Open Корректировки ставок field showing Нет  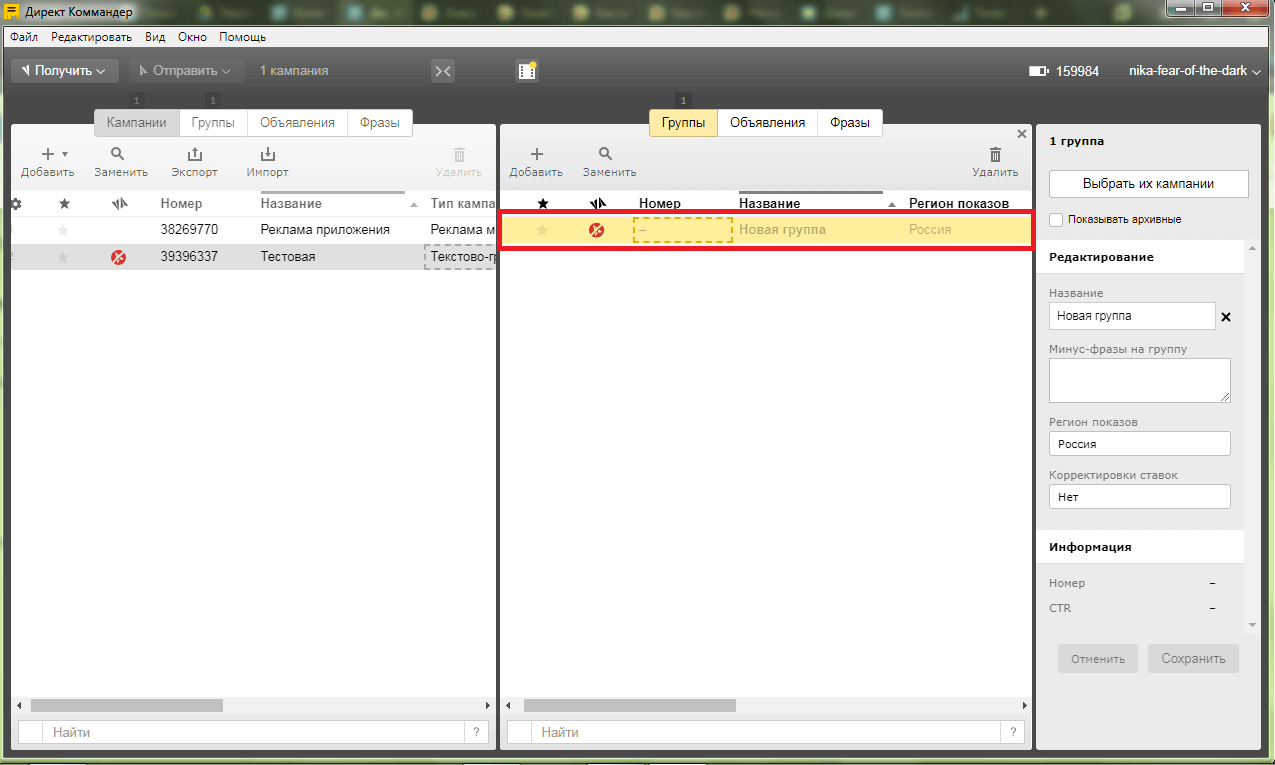pos(1140,497)
